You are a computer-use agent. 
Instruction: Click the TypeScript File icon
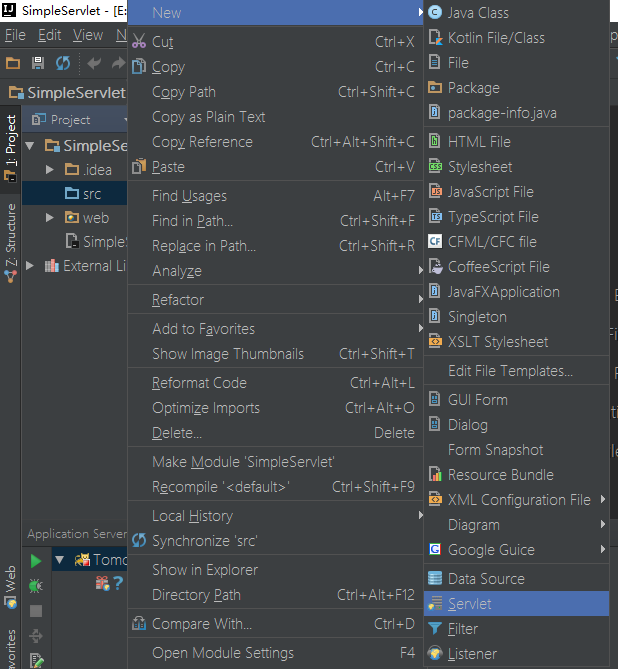coord(435,216)
